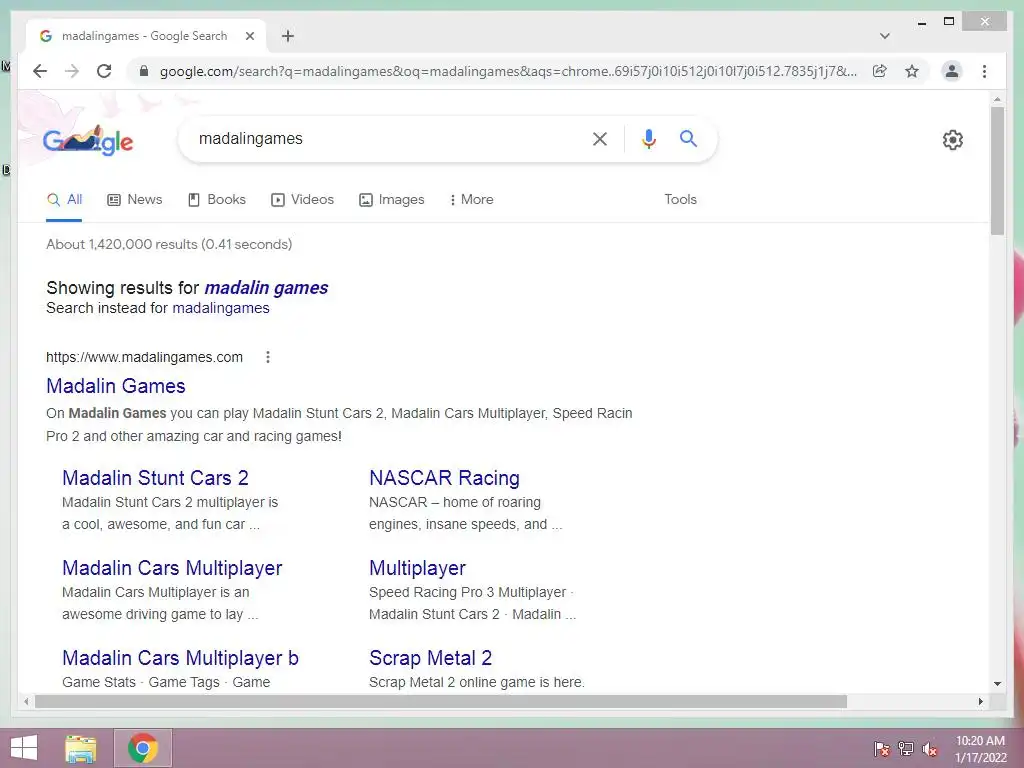Click the https://www.madalingames.com URL text
The height and width of the screenshot is (768, 1024).
coord(144,357)
